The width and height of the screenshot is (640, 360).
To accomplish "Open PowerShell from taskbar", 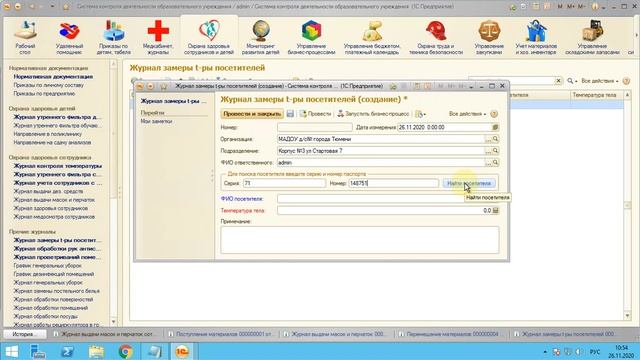I will (67, 351).
